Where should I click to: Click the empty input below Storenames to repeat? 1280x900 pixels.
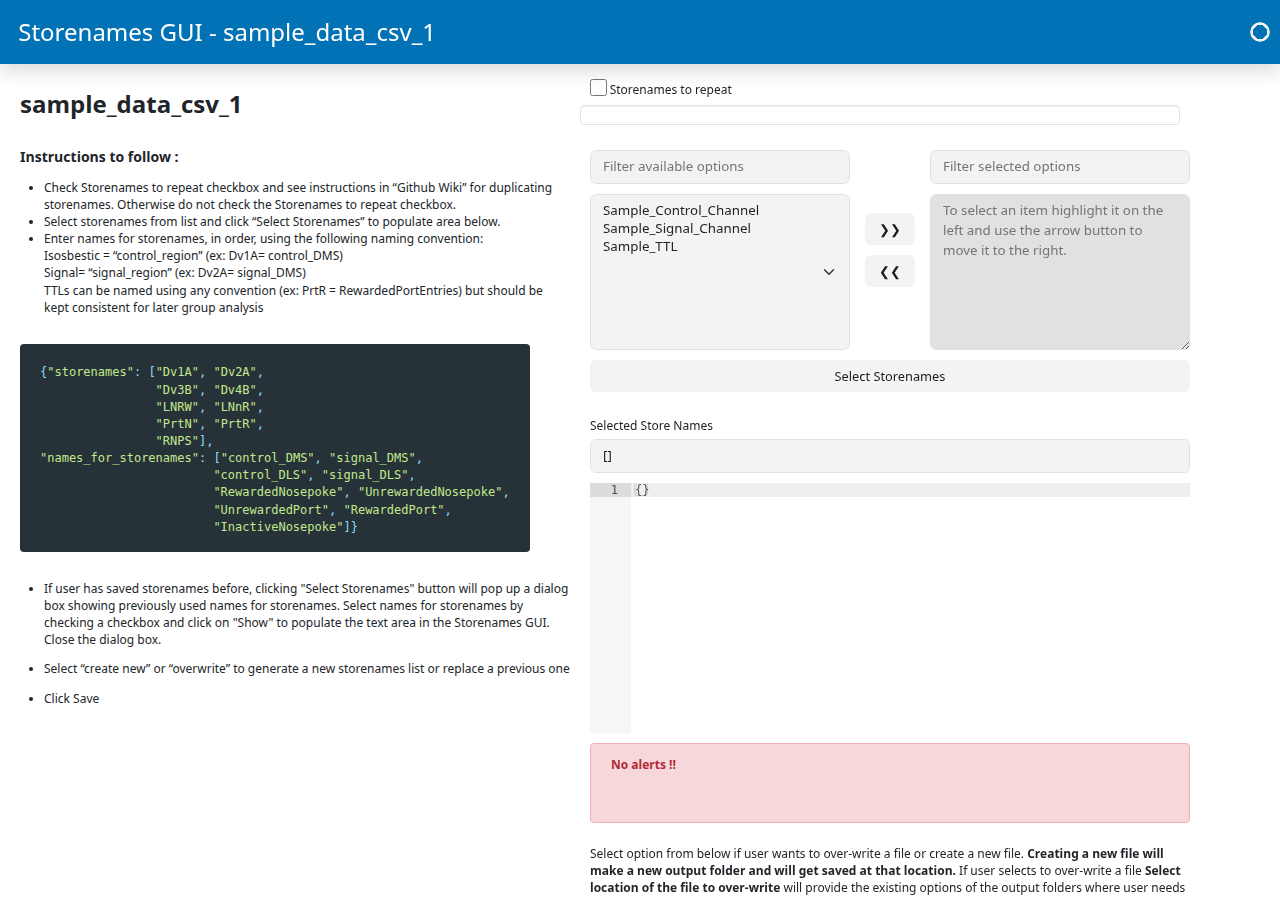tap(880, 115)
